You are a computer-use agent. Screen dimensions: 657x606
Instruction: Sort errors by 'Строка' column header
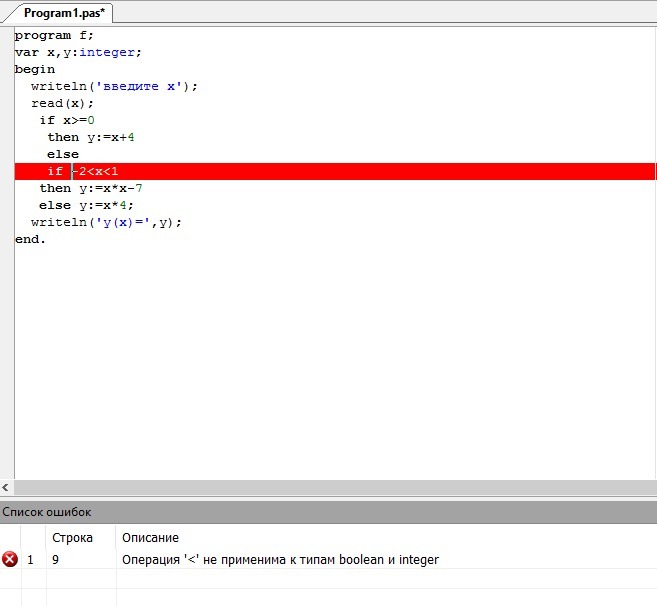[72, 538]
